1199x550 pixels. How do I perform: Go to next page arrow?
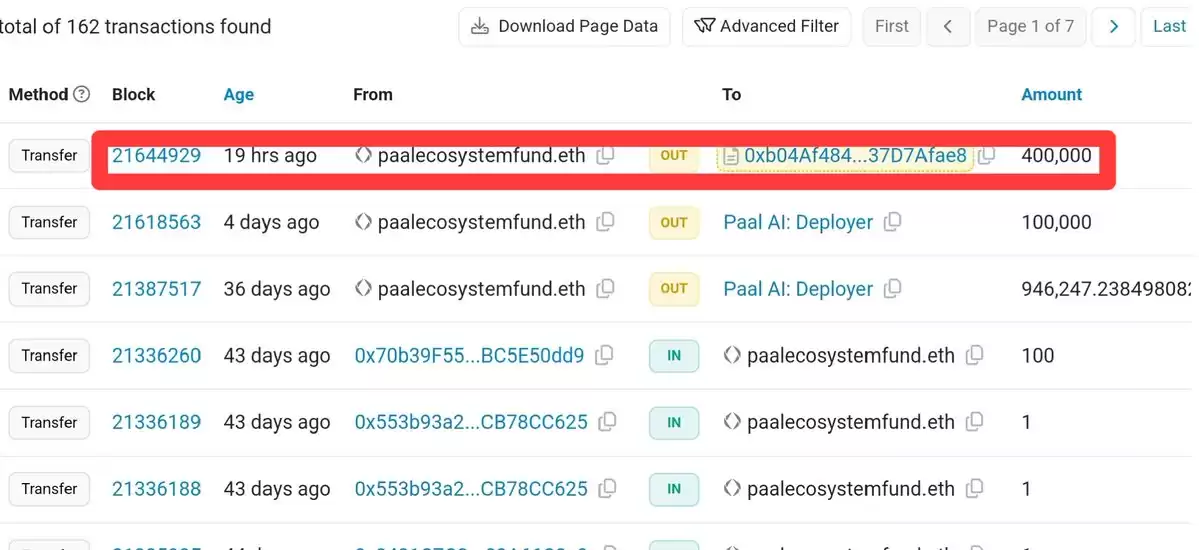[1113, 27]
